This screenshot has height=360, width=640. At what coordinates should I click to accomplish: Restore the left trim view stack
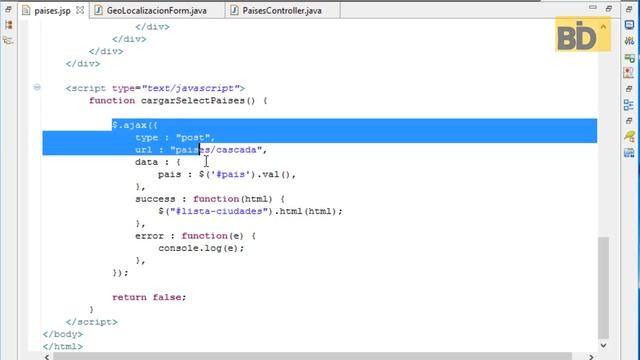pos(8,9)
